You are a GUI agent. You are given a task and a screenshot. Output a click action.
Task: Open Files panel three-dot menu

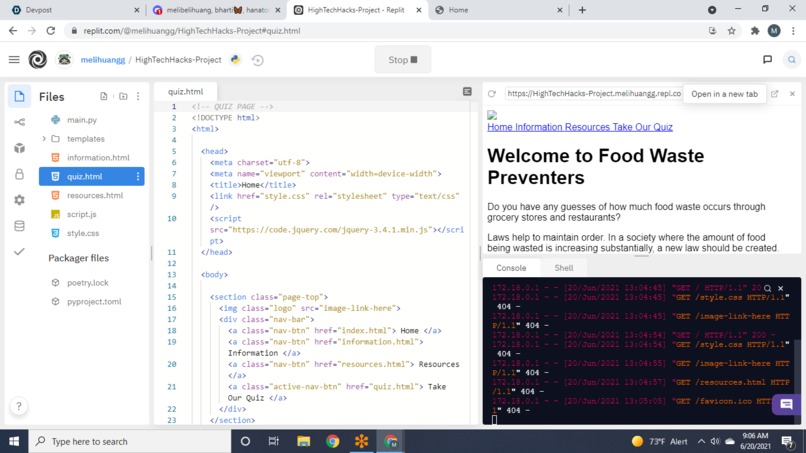[x=138, y=96]
